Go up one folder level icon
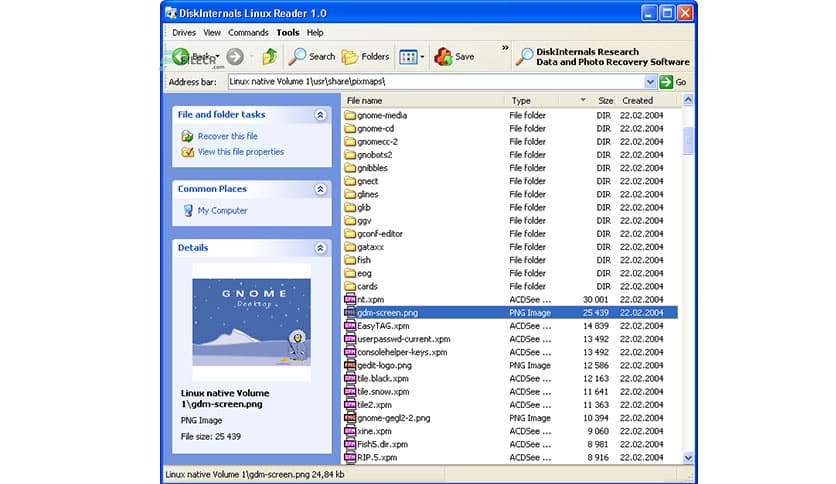Screen dimensions: 836x484 [270, 57]
